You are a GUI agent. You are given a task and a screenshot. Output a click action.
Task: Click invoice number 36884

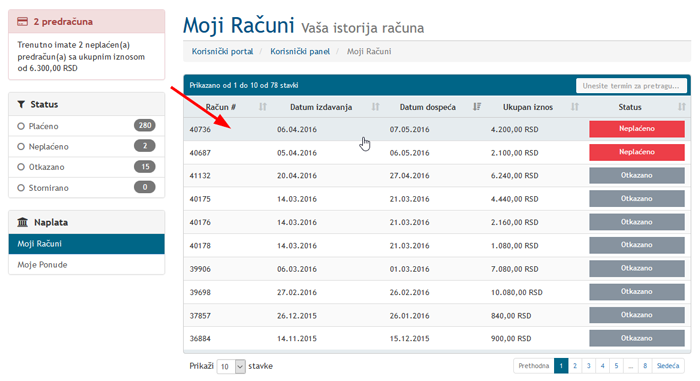(200, 339)
